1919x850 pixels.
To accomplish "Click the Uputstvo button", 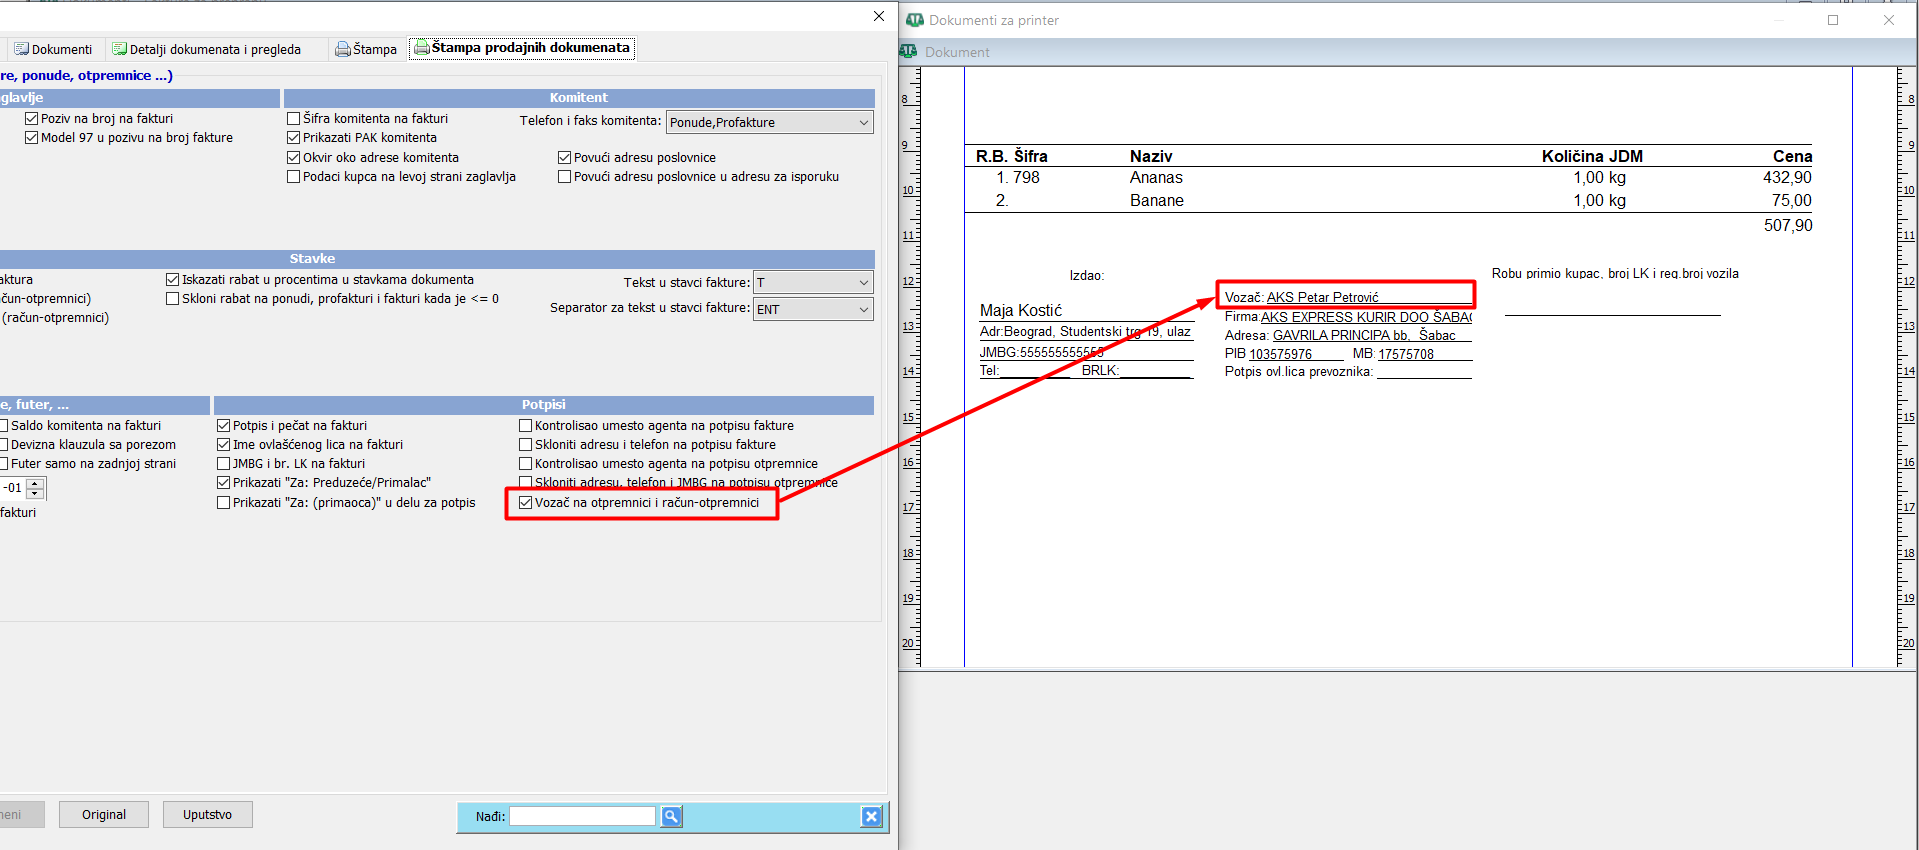I will pos(207,815).
